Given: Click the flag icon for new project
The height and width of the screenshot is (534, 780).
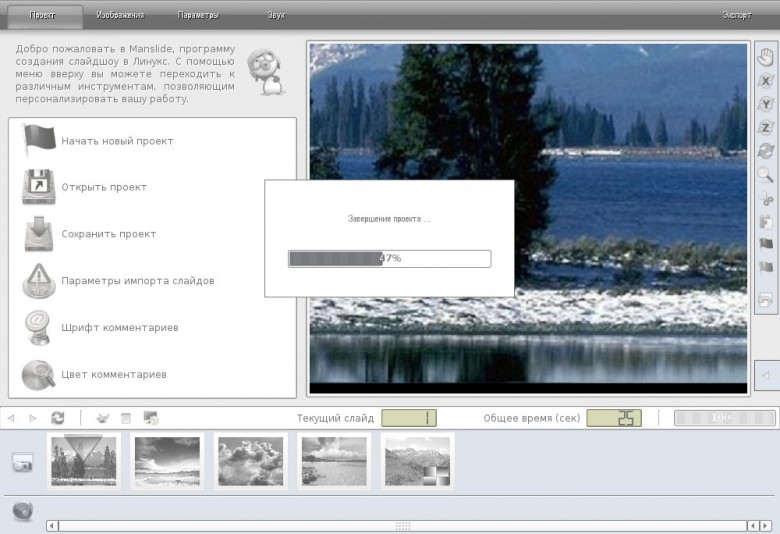Looking at the screenshot, I should 39,140.
